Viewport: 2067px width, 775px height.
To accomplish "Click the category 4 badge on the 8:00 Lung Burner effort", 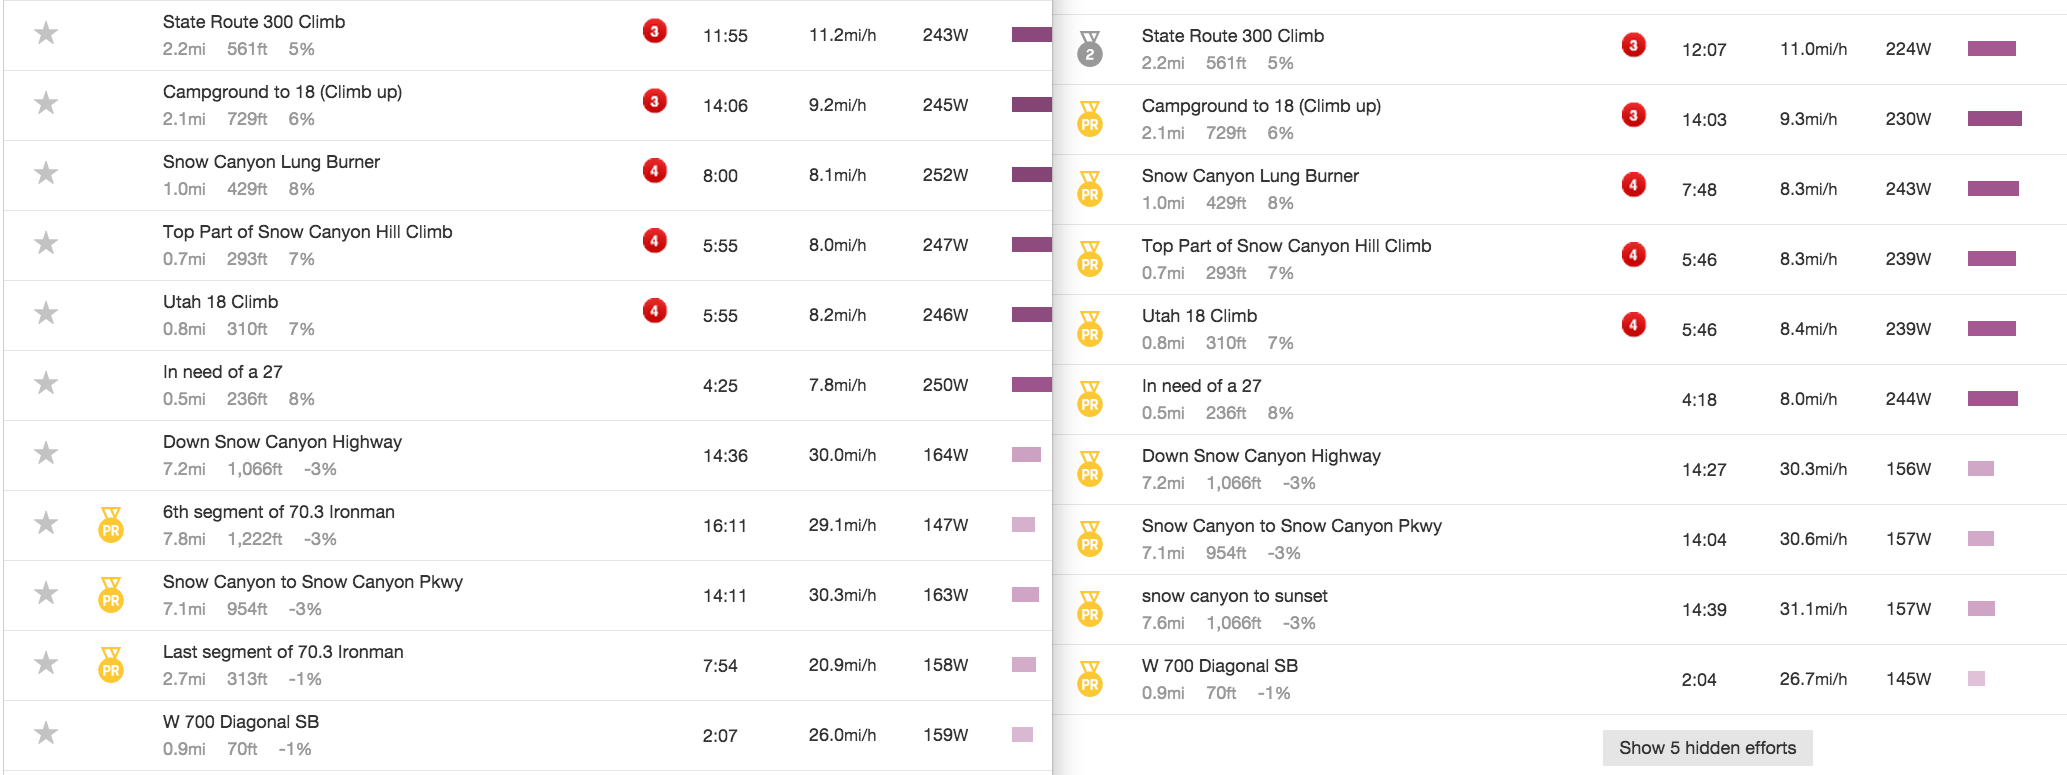I will coord(654,171).
